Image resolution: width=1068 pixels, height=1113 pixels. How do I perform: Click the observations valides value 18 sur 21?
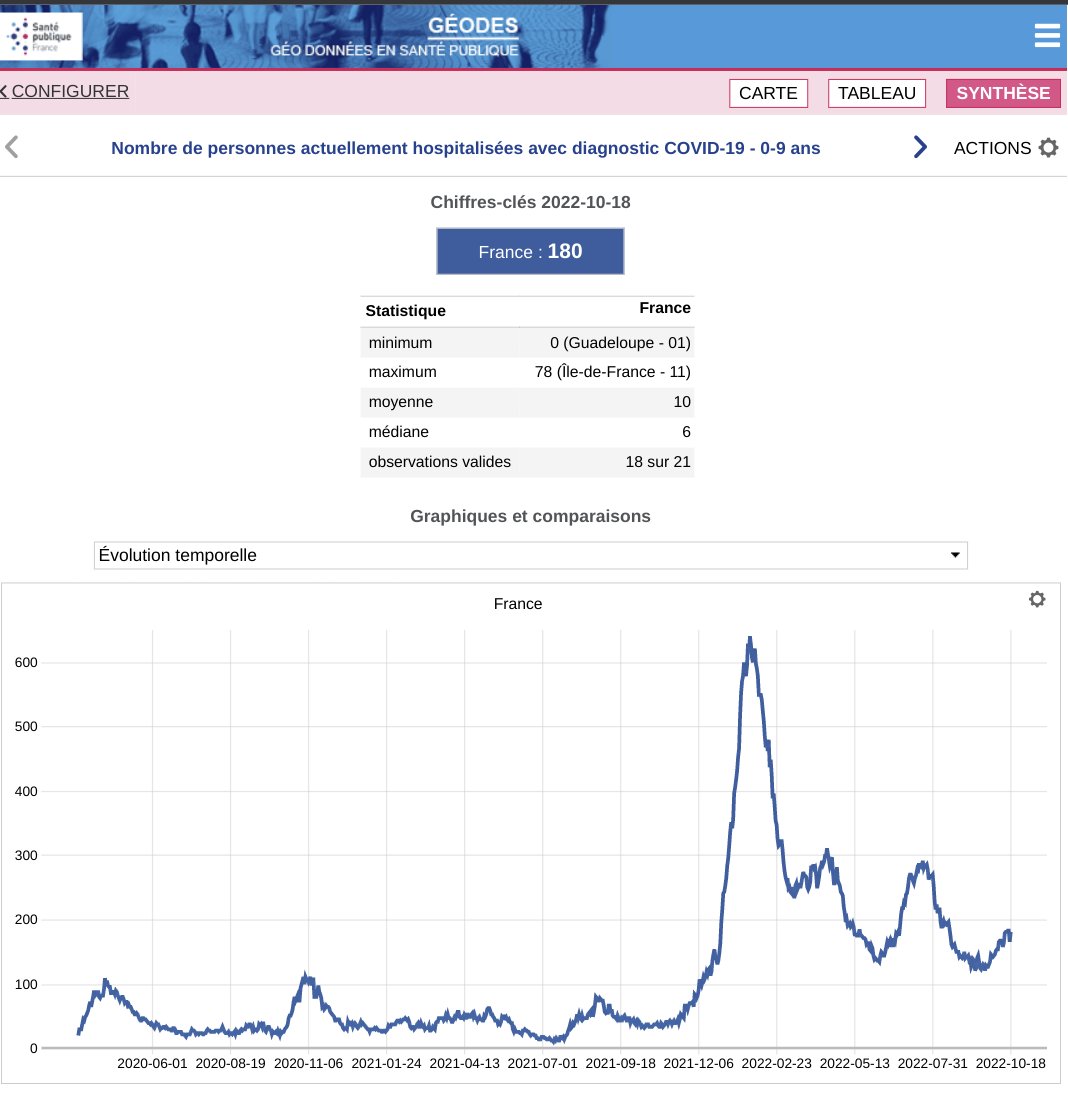[657, 461]
